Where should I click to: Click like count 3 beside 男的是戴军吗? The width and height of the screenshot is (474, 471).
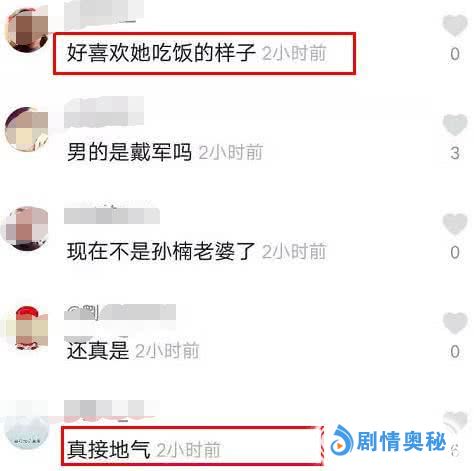[x=455, y=153]
